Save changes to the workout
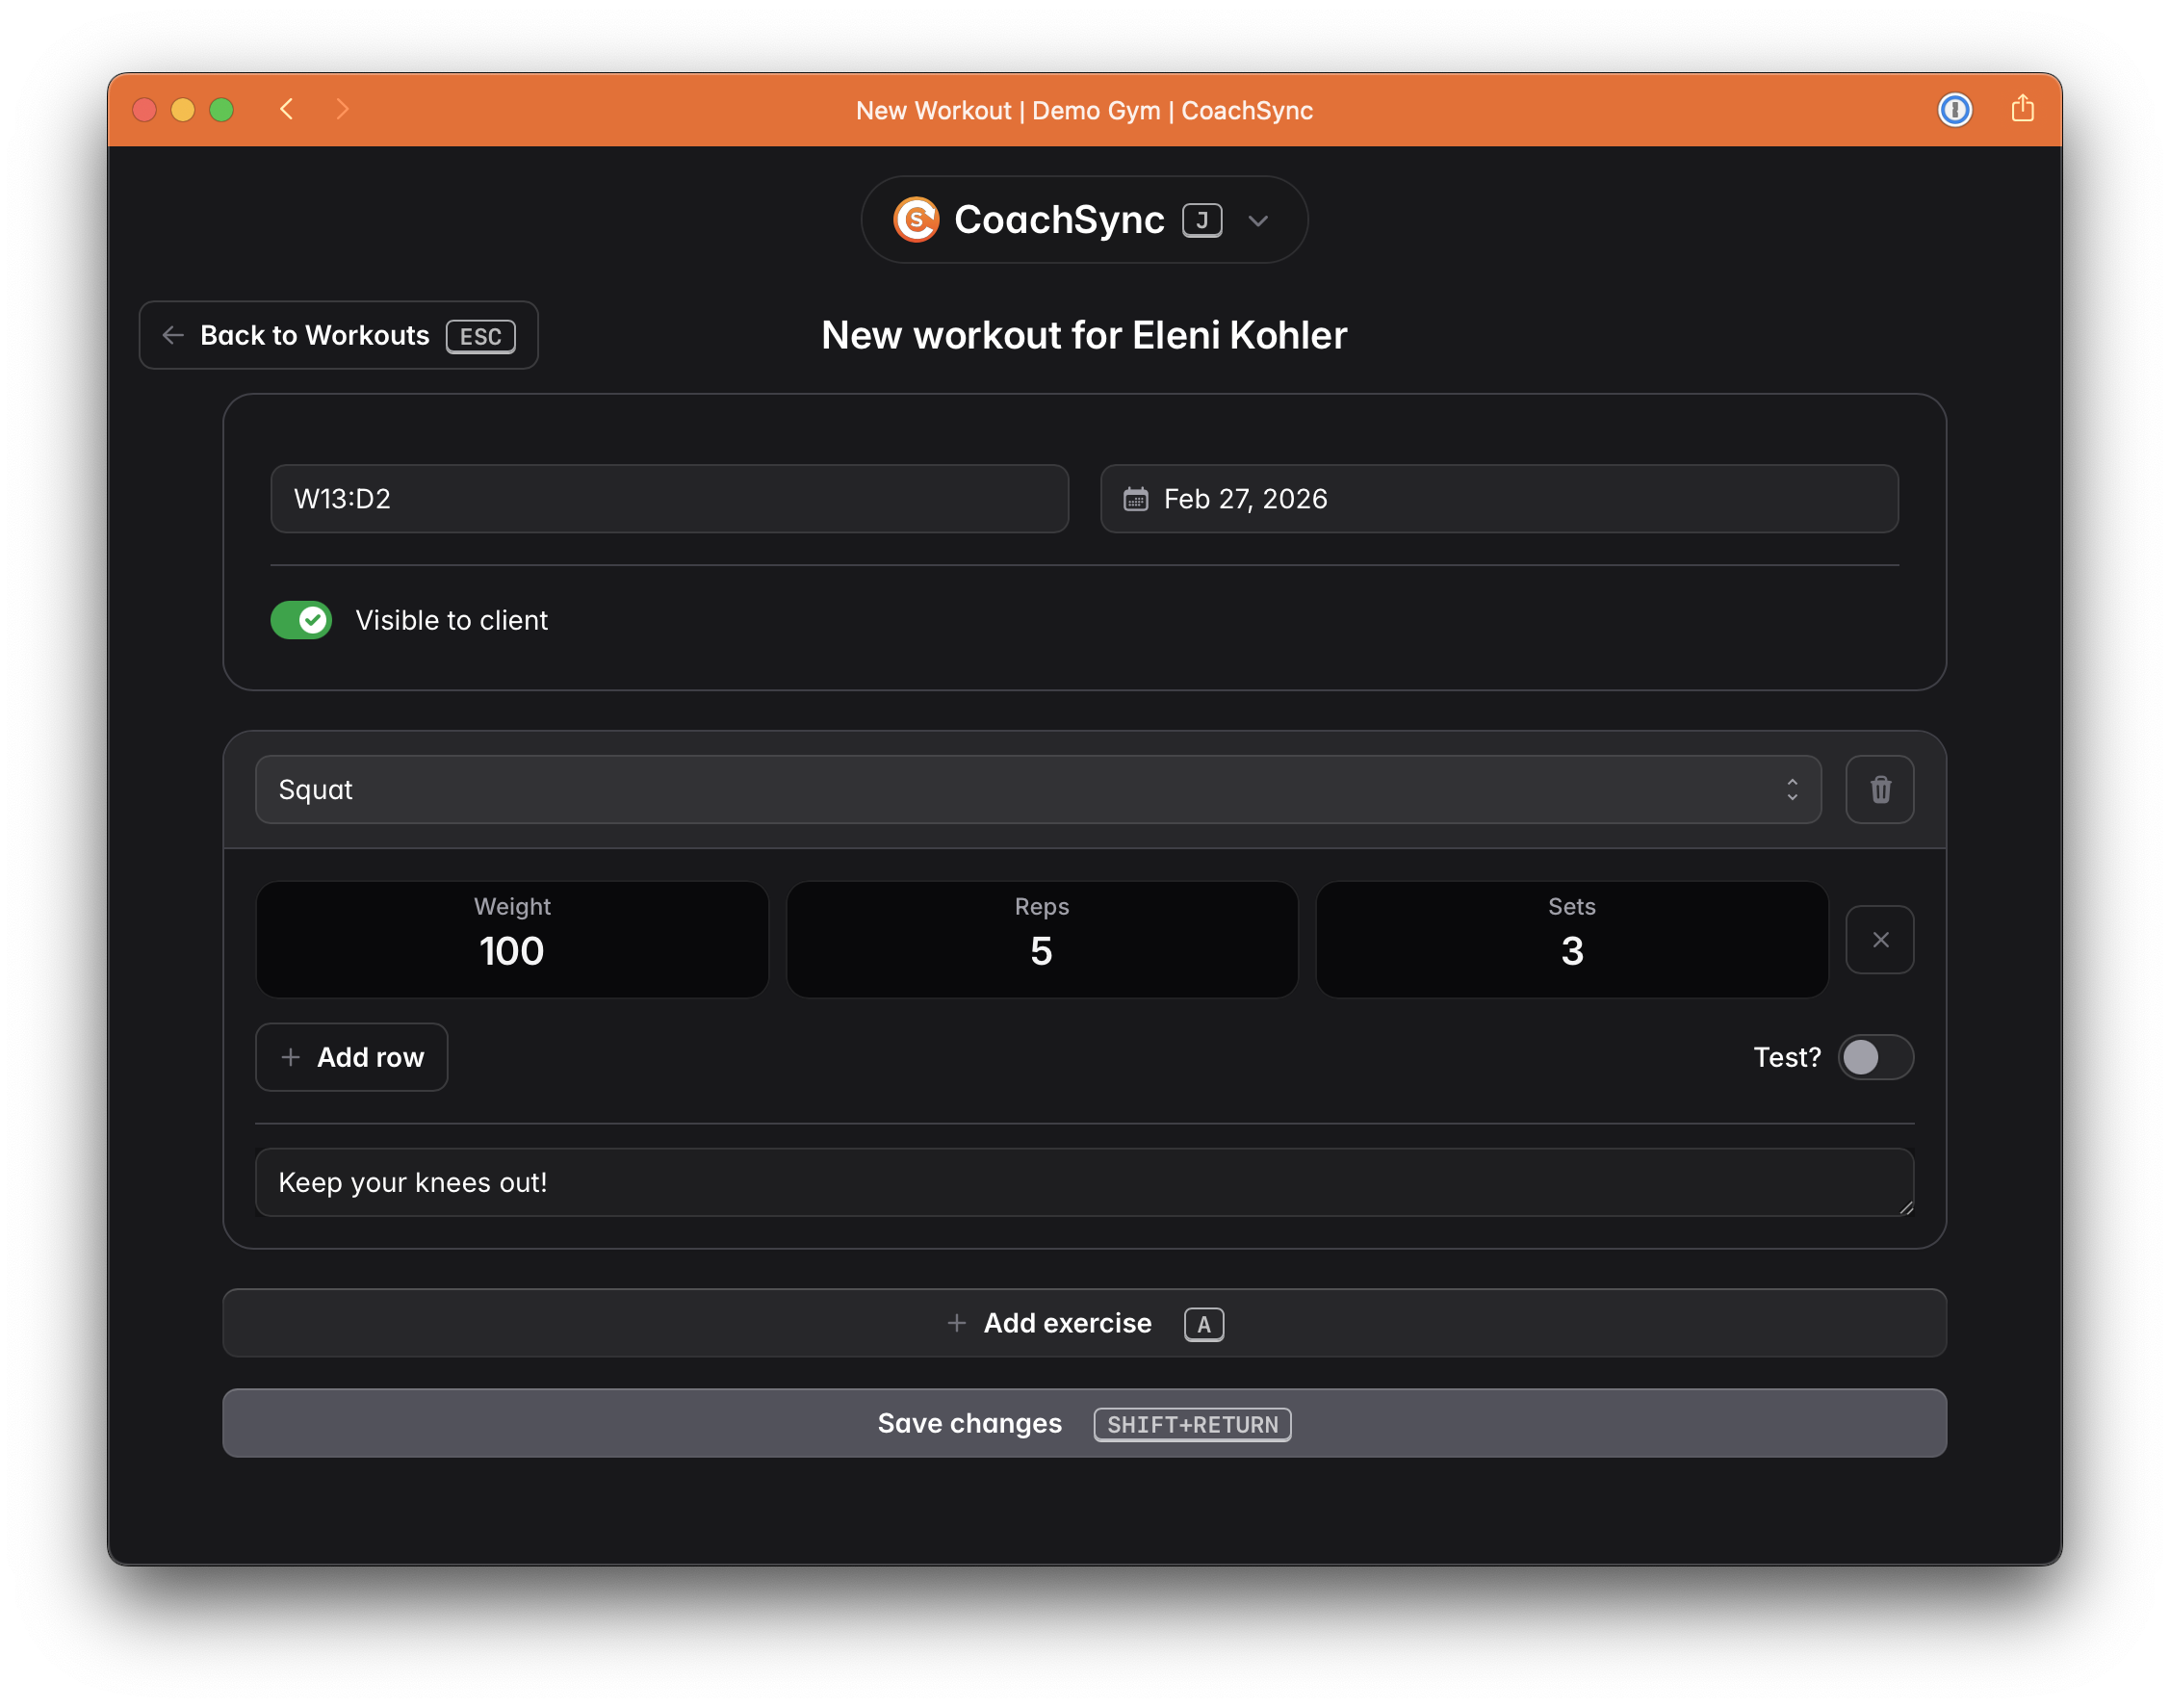The height and width of the screenshot is (1708, 2170). 1083,1423
